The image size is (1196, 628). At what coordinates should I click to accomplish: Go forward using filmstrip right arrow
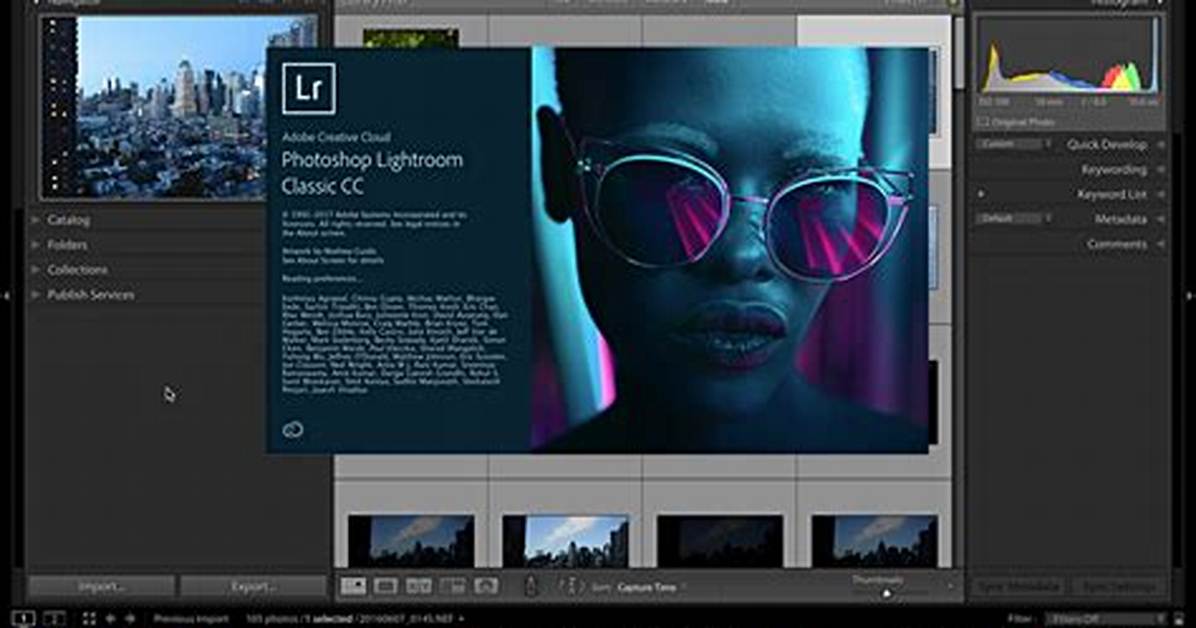tap(130, 619)
